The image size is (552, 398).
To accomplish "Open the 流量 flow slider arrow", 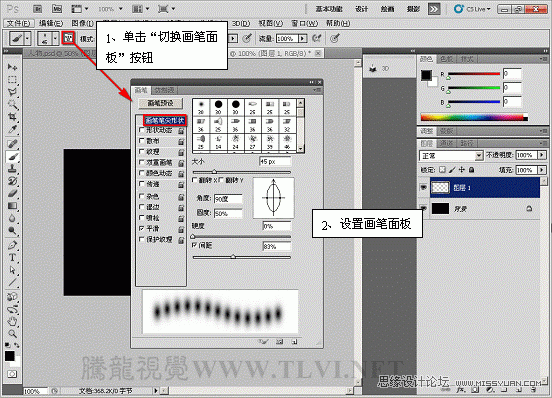I will click(x=303, y=38).
